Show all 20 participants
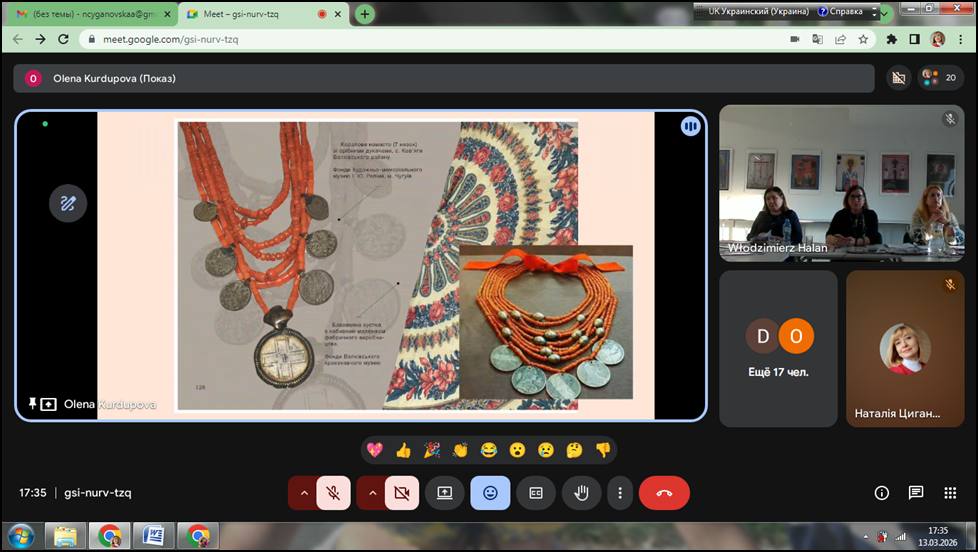This screenshot has width=978, height=552. tap(940, 77)
